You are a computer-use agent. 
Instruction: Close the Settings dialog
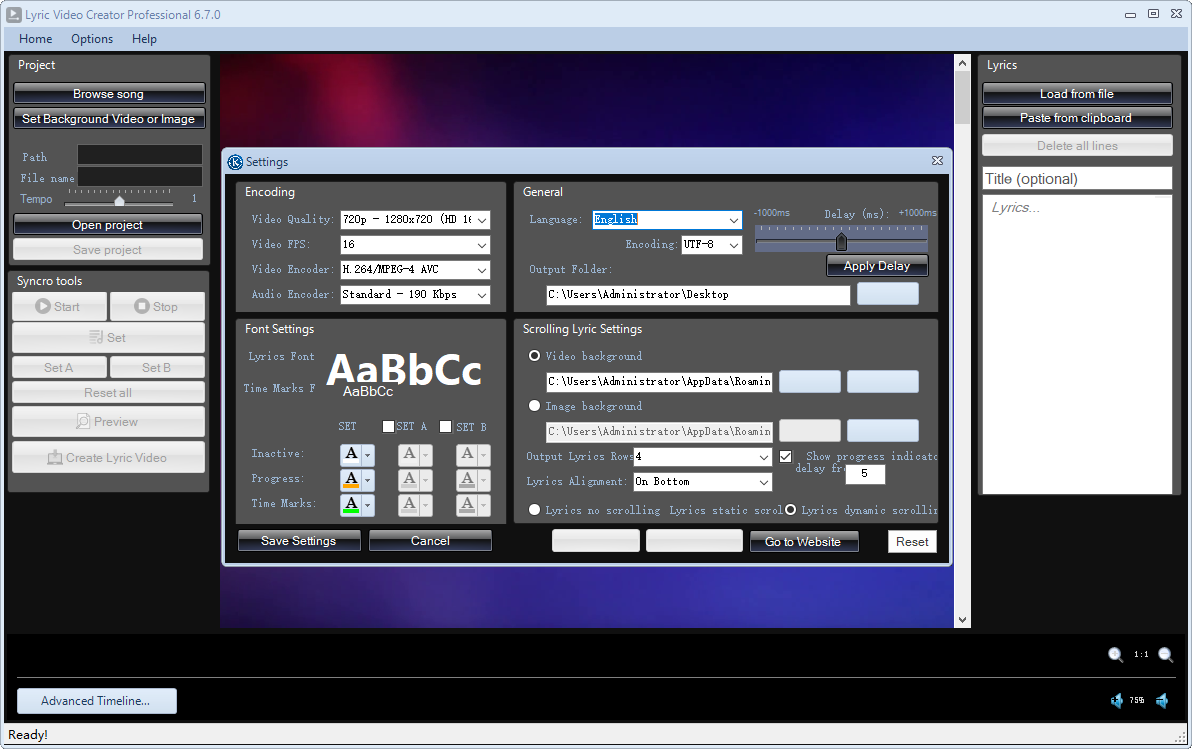pyautogui.click(x=937, y=161)
